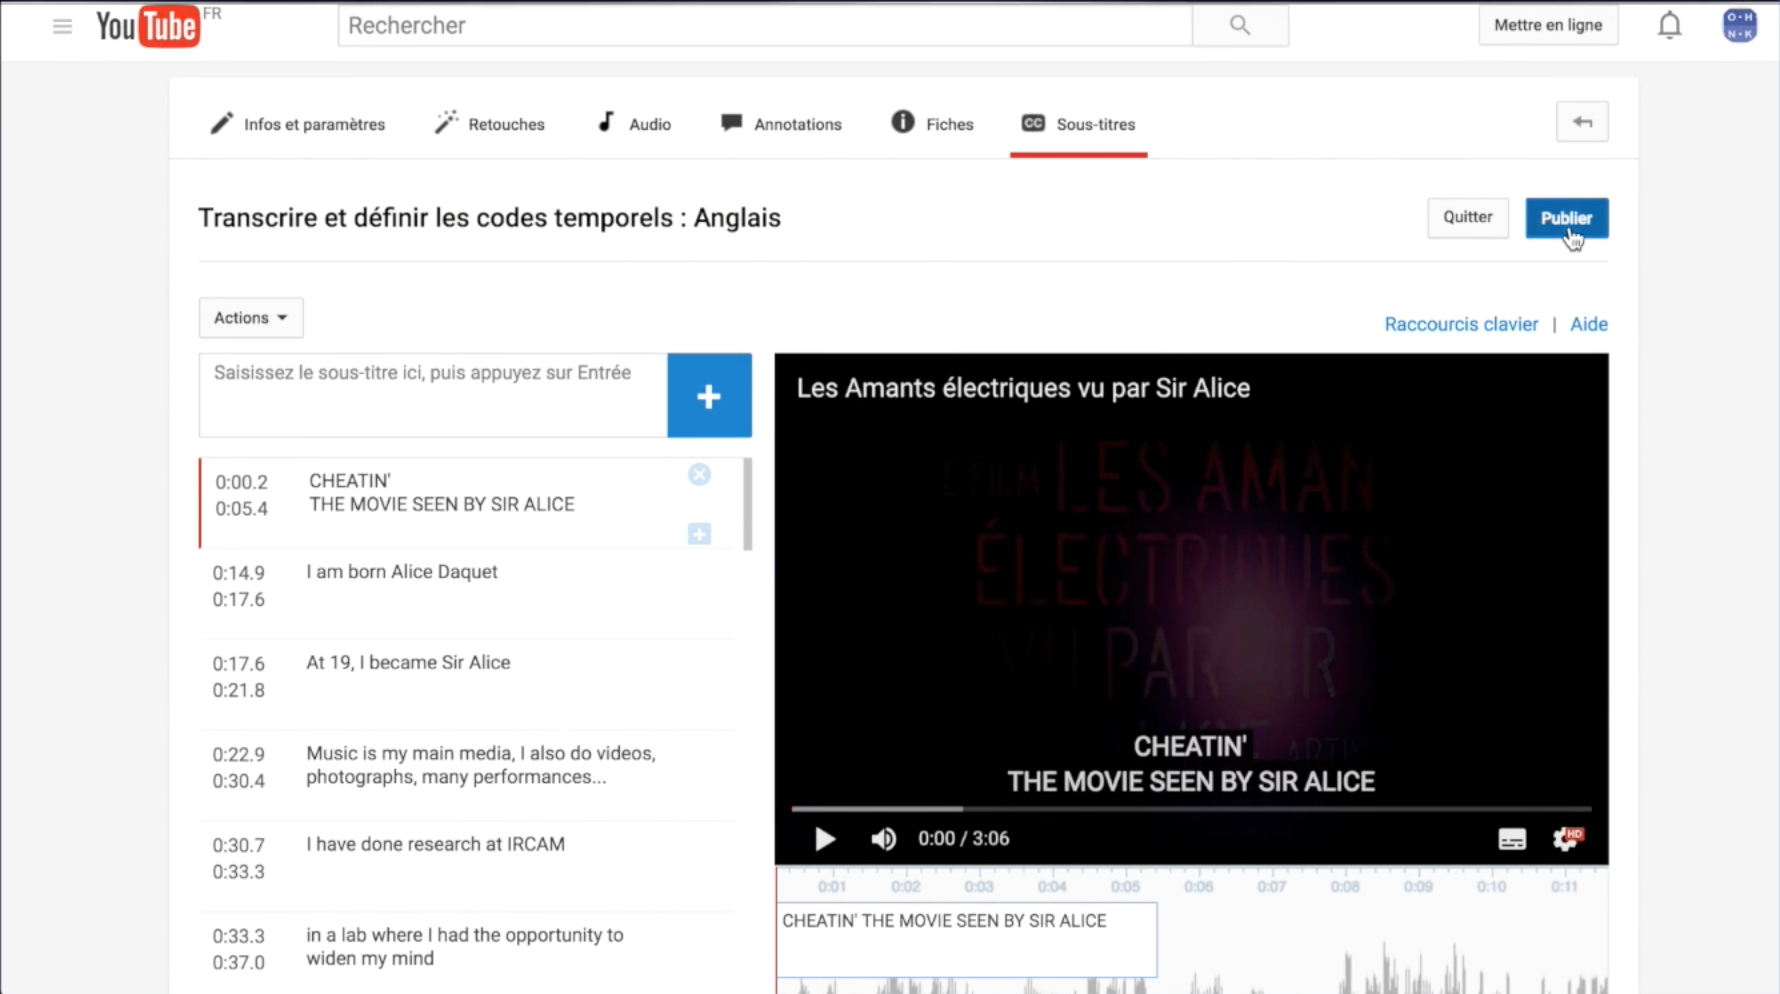Viewport: 1780px width, 994px height.
Task: Open the notifications bell
Action: tap(1669, 26)
